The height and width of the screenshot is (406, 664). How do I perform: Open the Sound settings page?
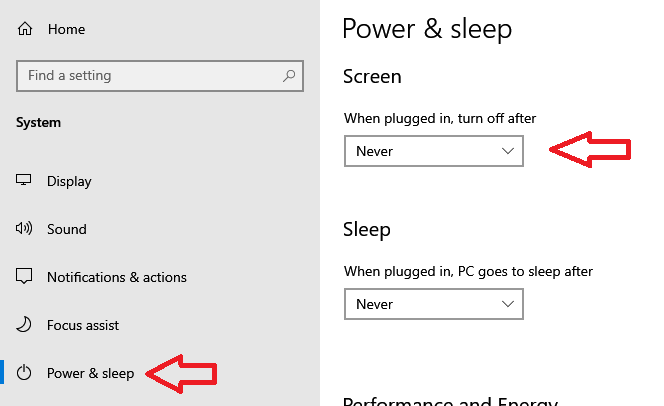coord(66,229)
